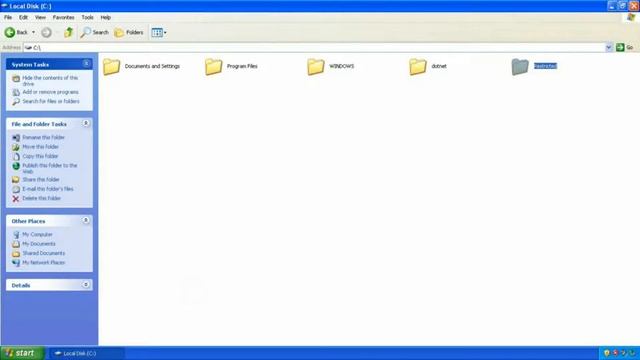The image size is (640, 360).
Task: Click Add or remove programs
Action: point(50,92)
